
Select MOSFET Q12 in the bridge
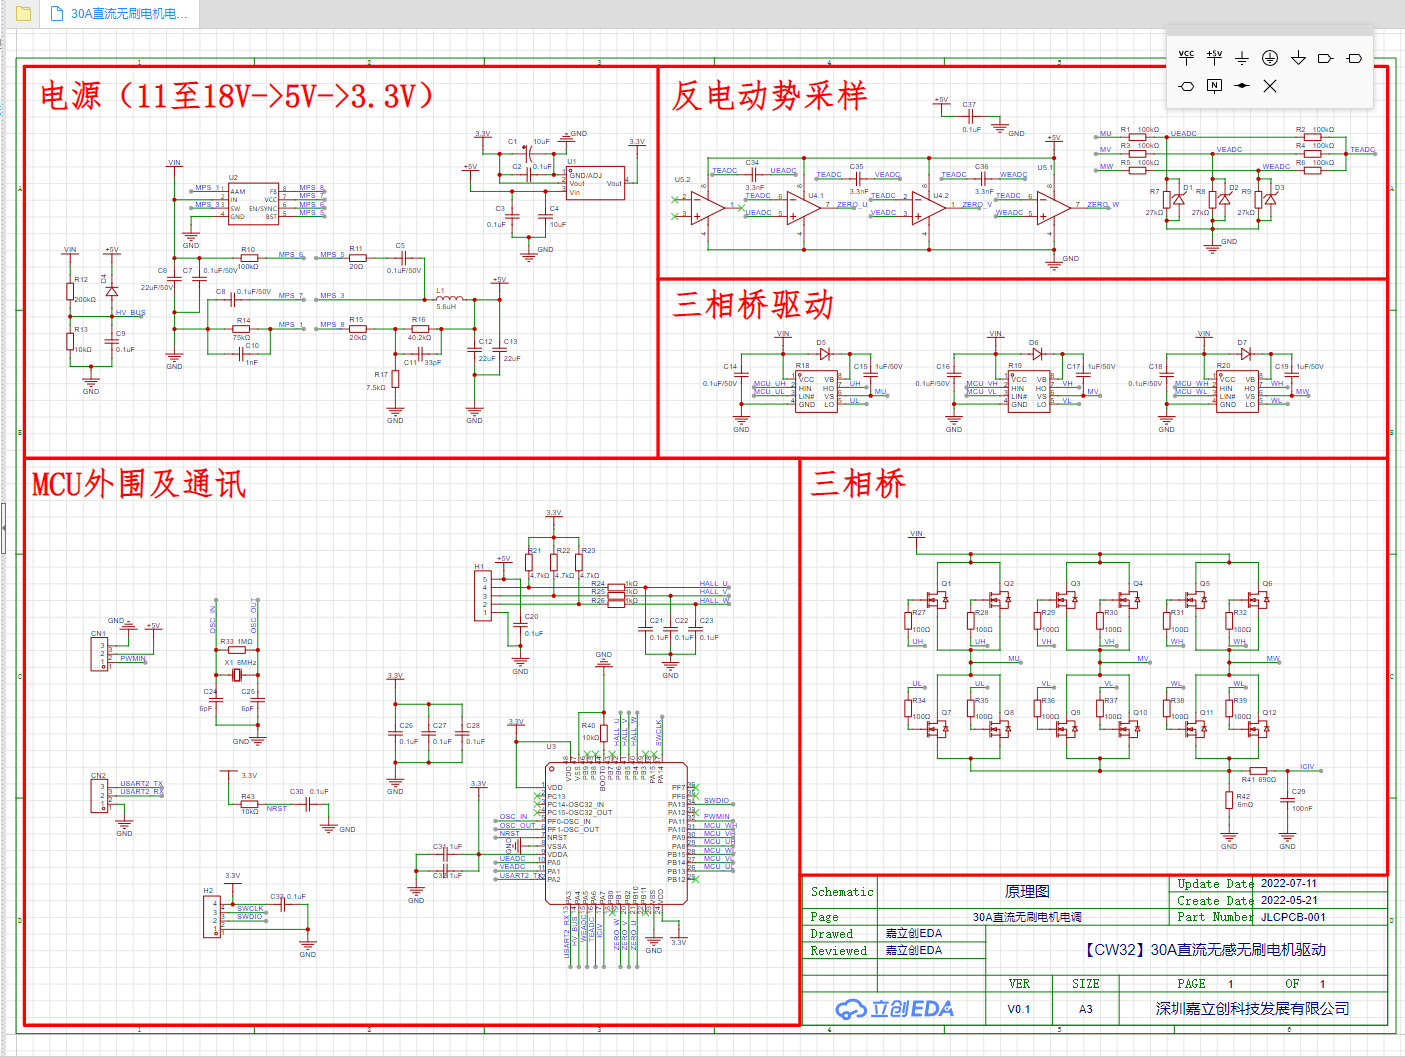pyautogui.click(x=1257, y=729)
